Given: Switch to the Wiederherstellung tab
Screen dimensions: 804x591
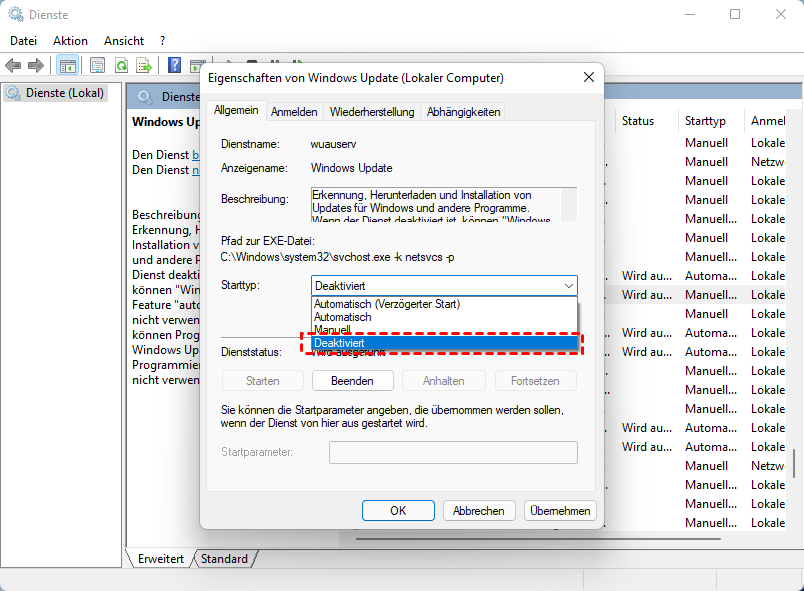Looking at the screenshot, I should pyautogui.click(x=372, y=112).
